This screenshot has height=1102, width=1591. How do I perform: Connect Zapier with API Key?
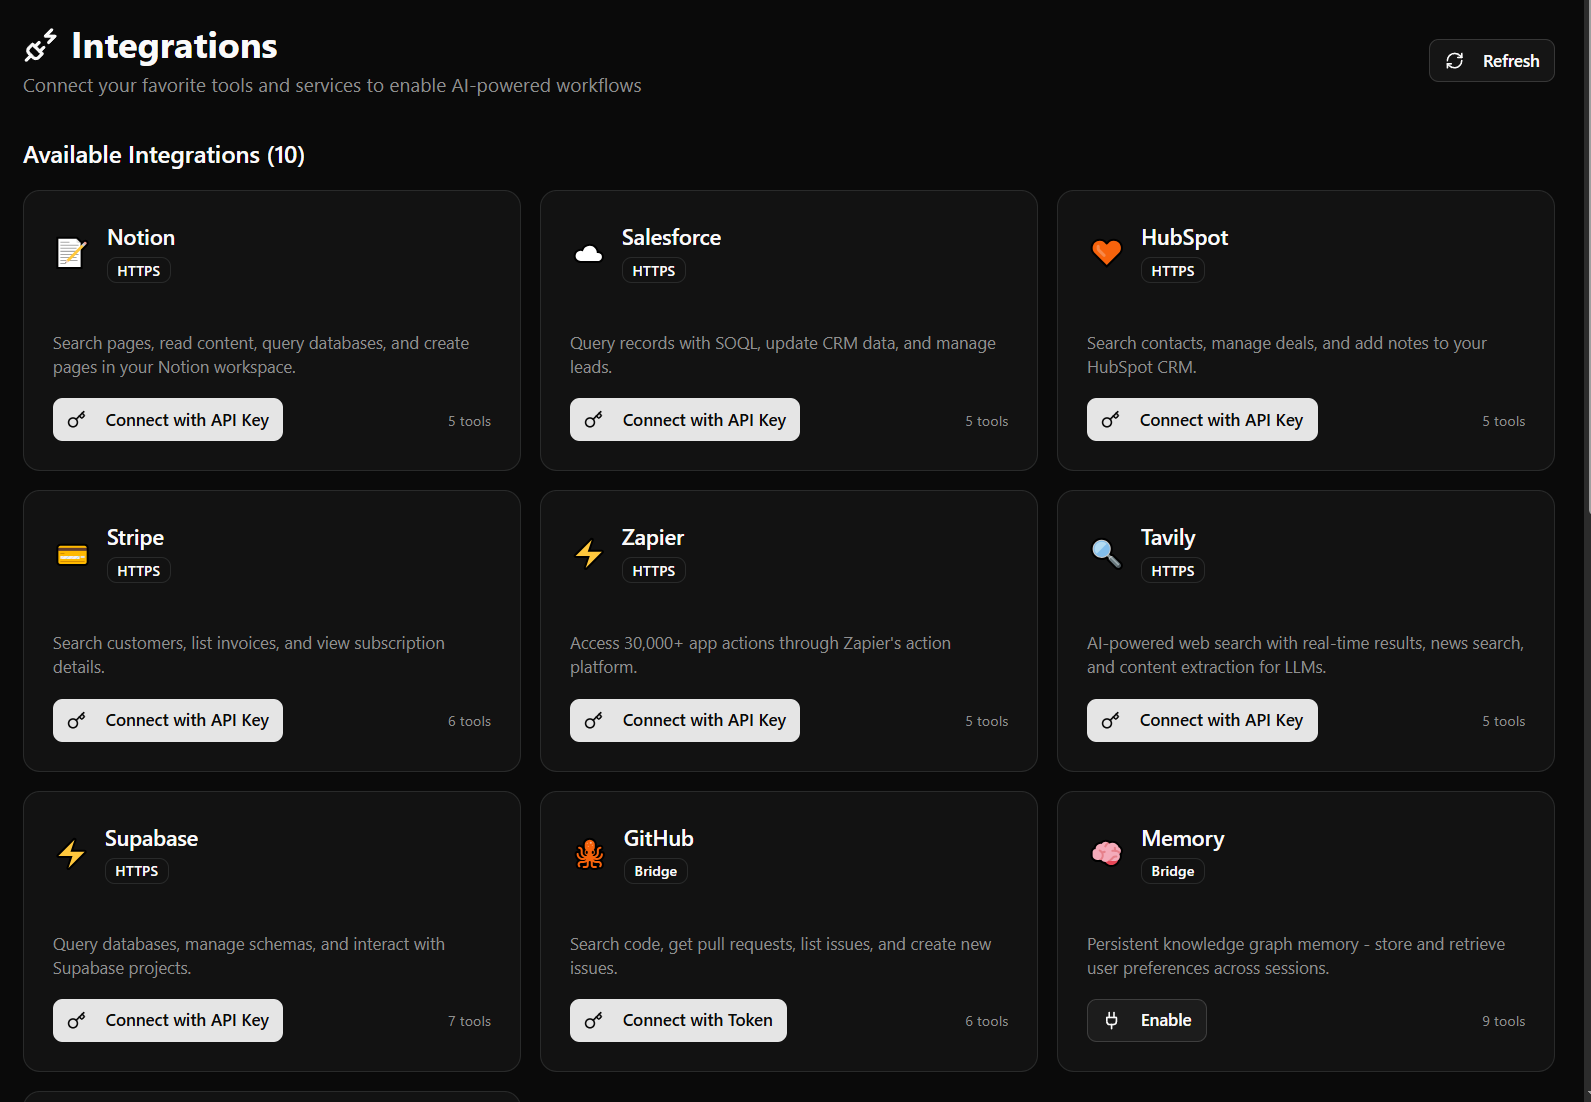(685, 720)
